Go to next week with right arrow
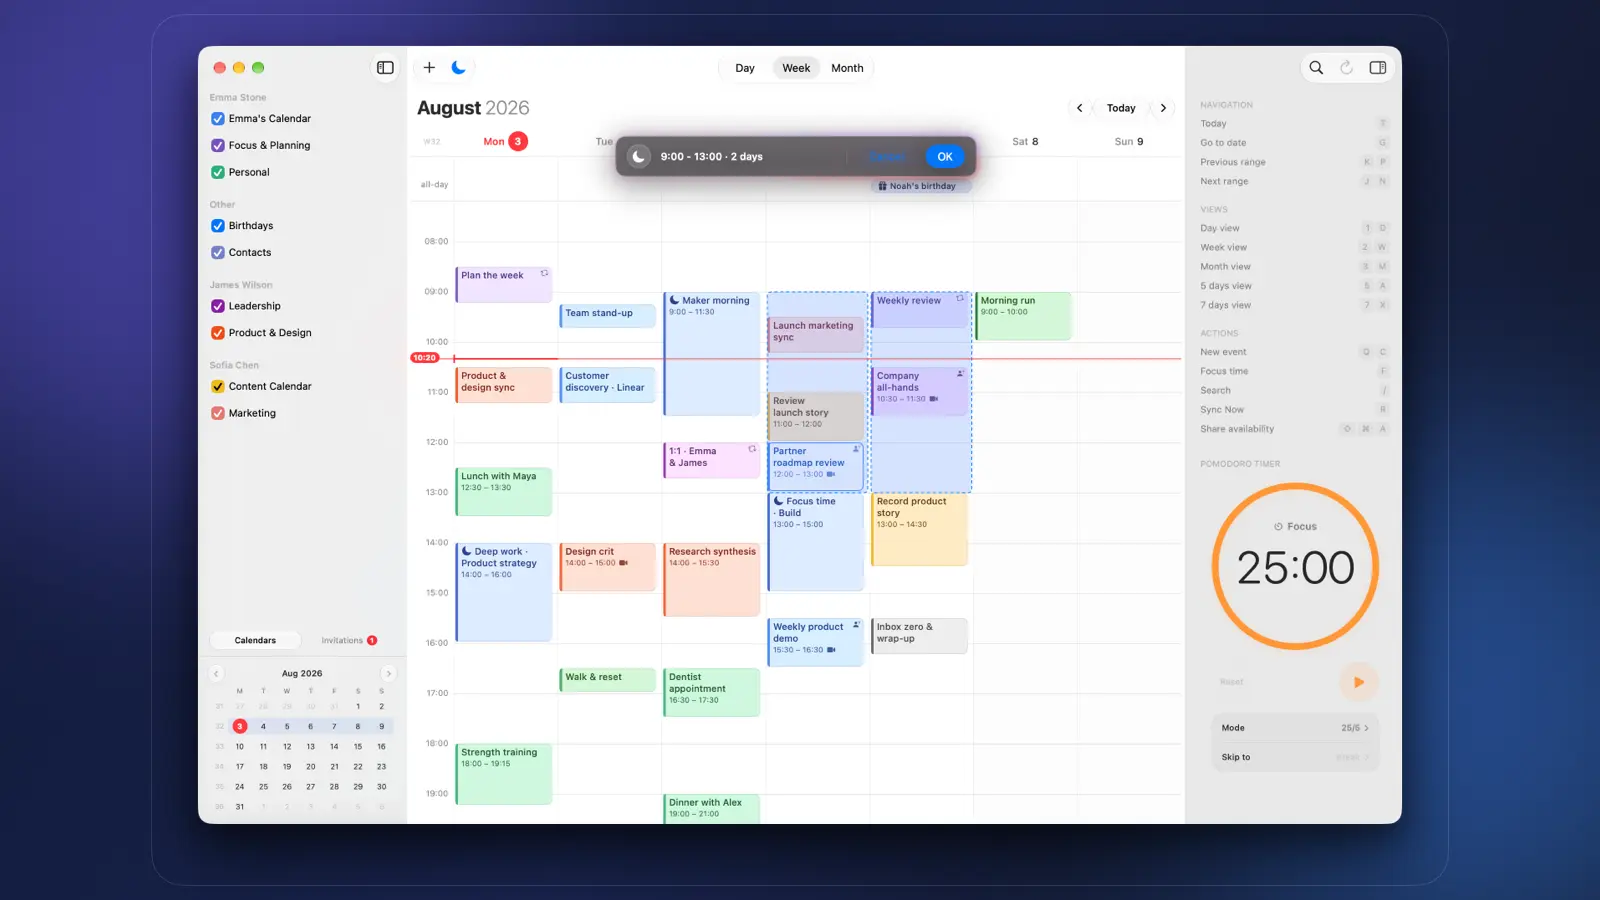1600x900 pixels. pyautogui.click(x=1163, y=108)
